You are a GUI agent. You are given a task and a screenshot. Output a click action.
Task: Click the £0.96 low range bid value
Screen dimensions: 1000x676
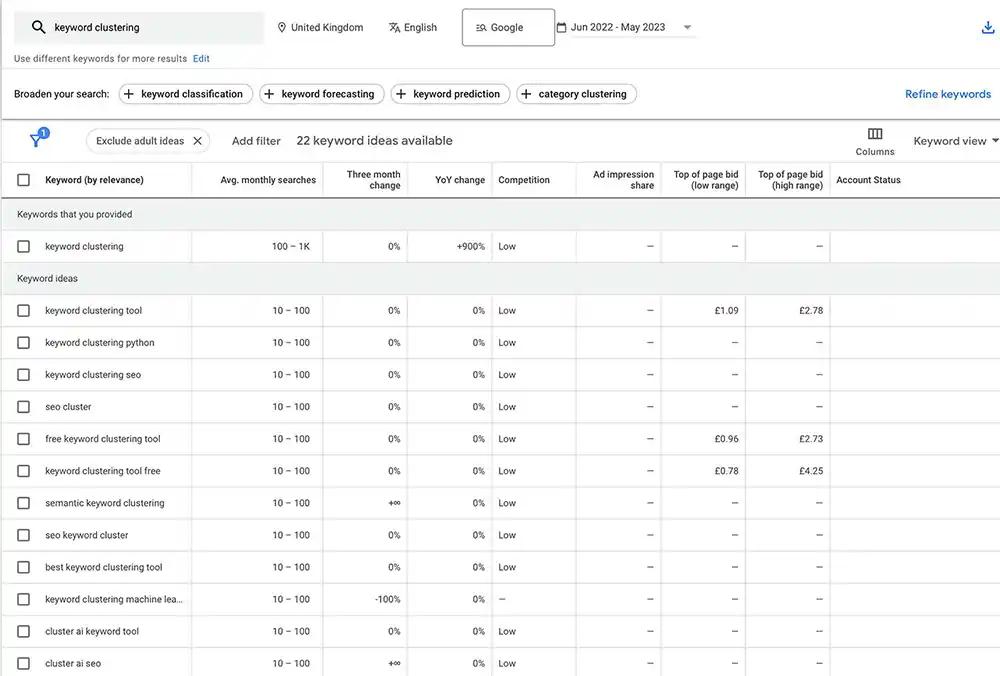click(726, 439)
